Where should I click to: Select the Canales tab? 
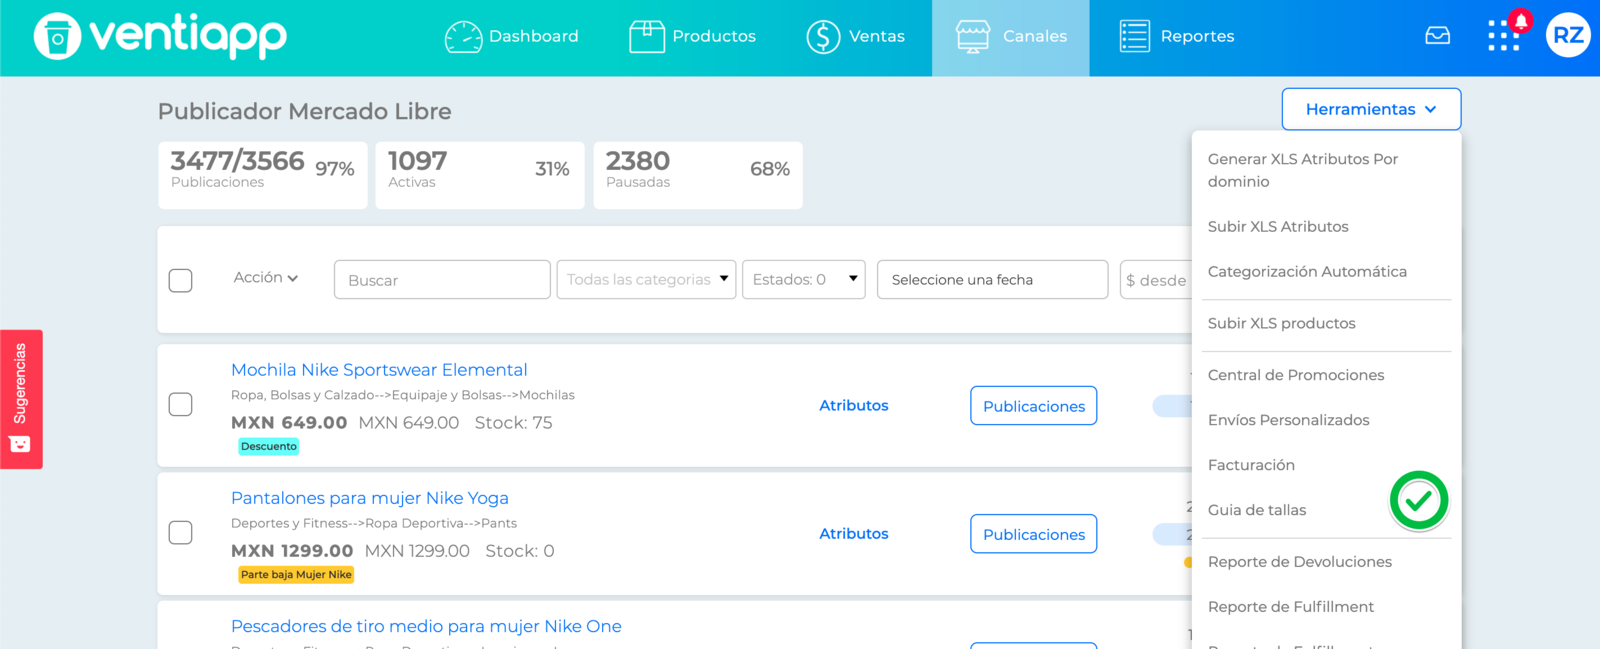point(1011,37)
